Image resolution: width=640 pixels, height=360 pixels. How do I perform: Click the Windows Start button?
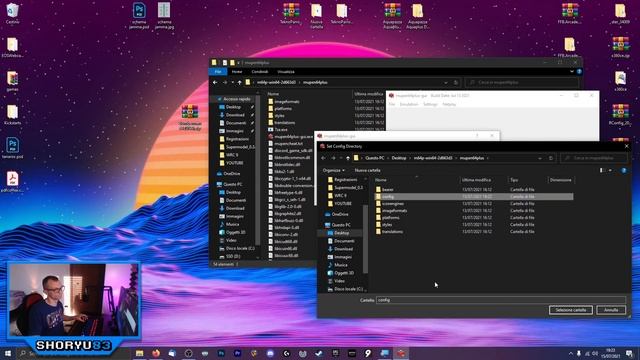(8, 353)
